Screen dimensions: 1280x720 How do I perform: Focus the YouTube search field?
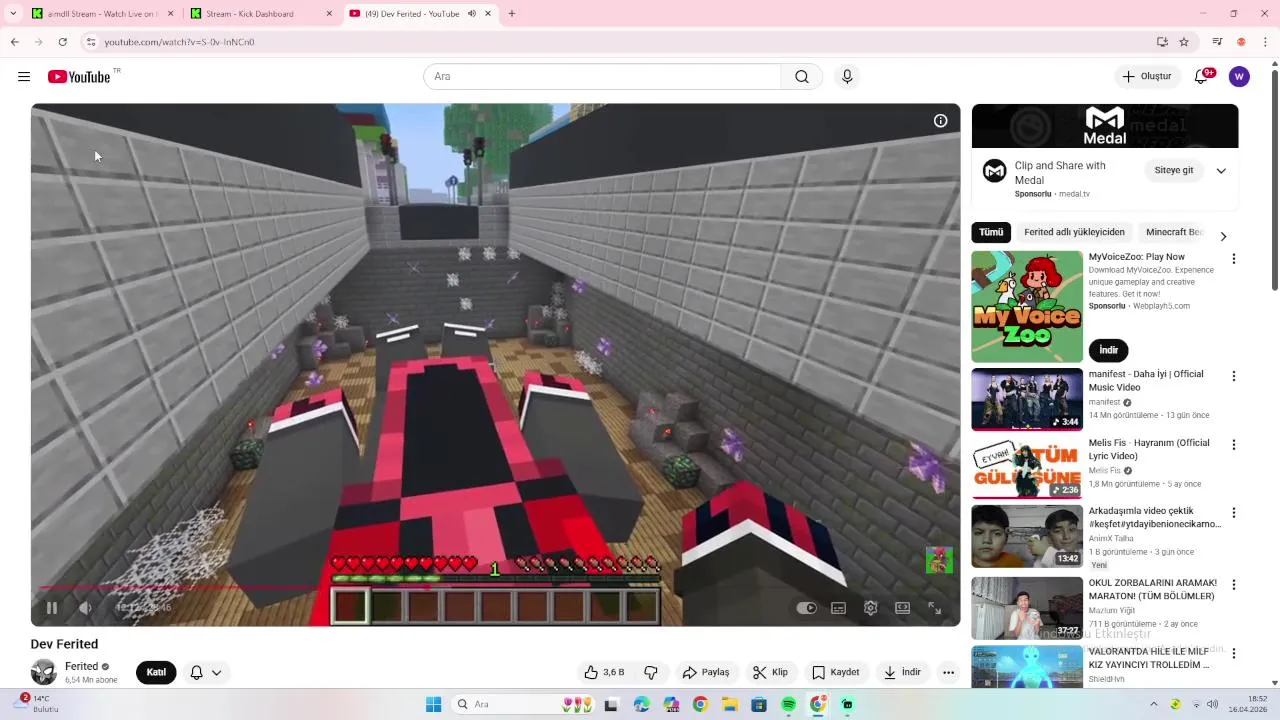pos(602,77)
